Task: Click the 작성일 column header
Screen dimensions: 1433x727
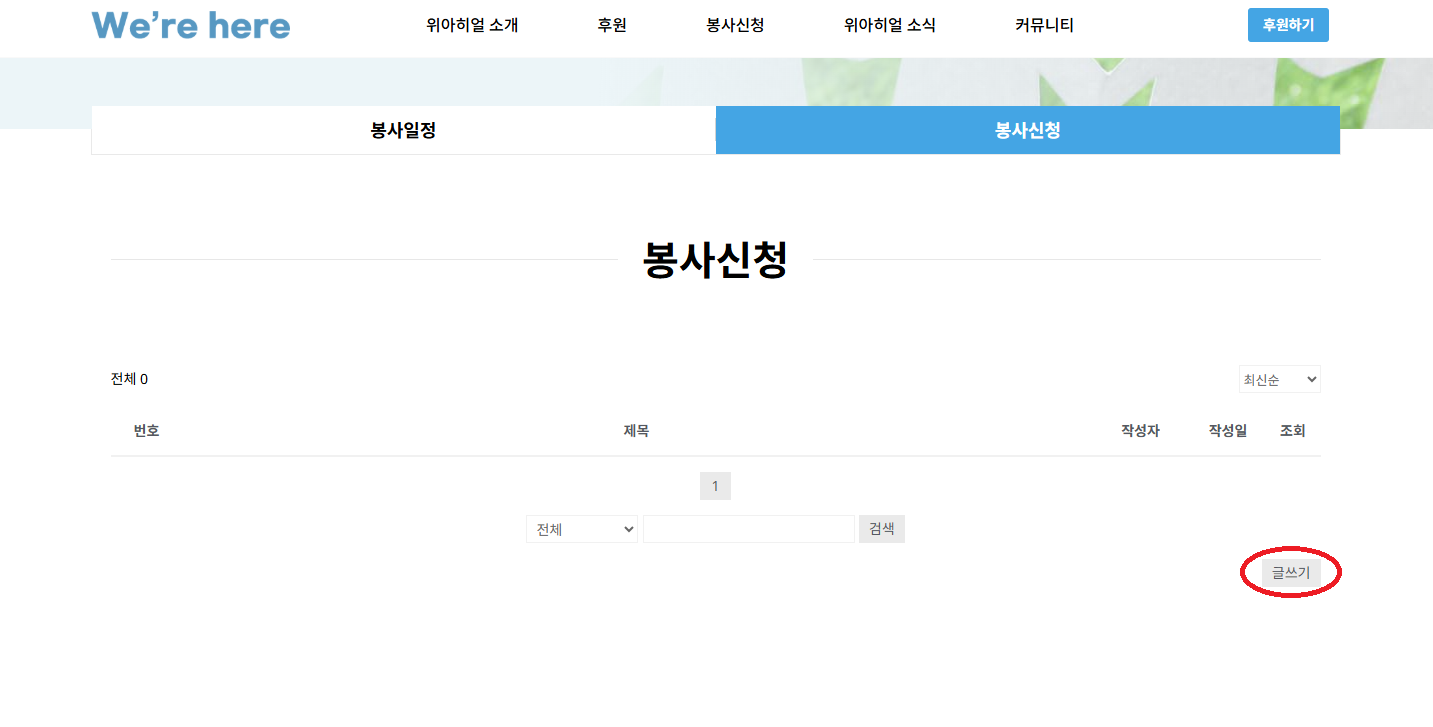Action: point(1227,431)
